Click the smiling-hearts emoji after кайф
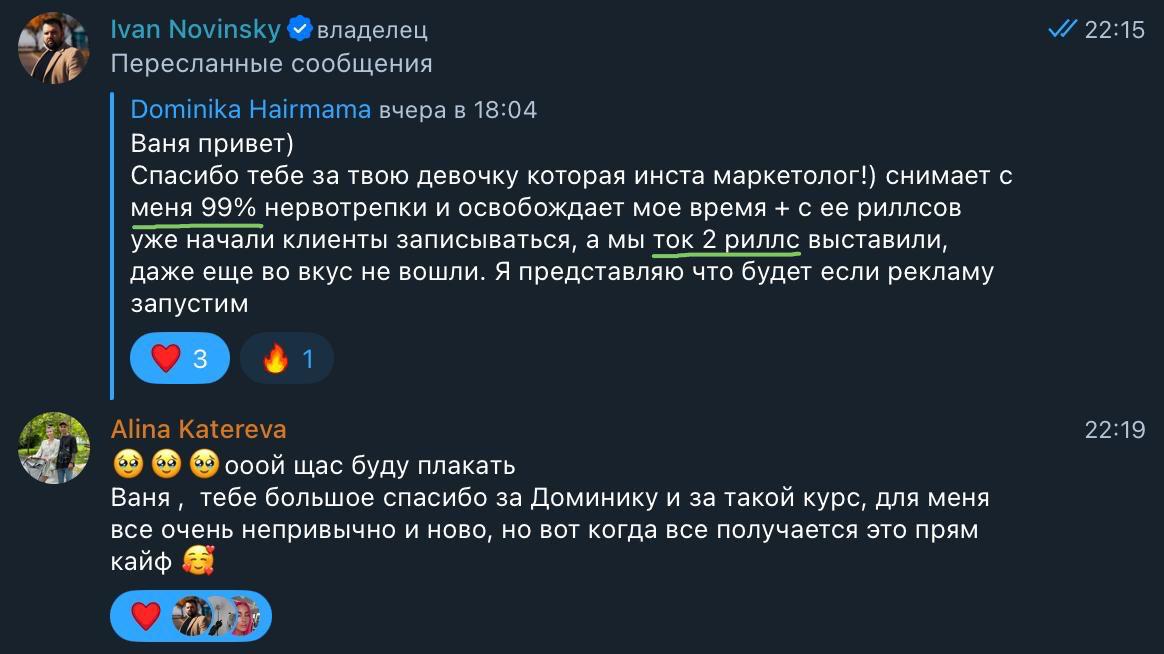1164x654 pixels. point(198,563)
